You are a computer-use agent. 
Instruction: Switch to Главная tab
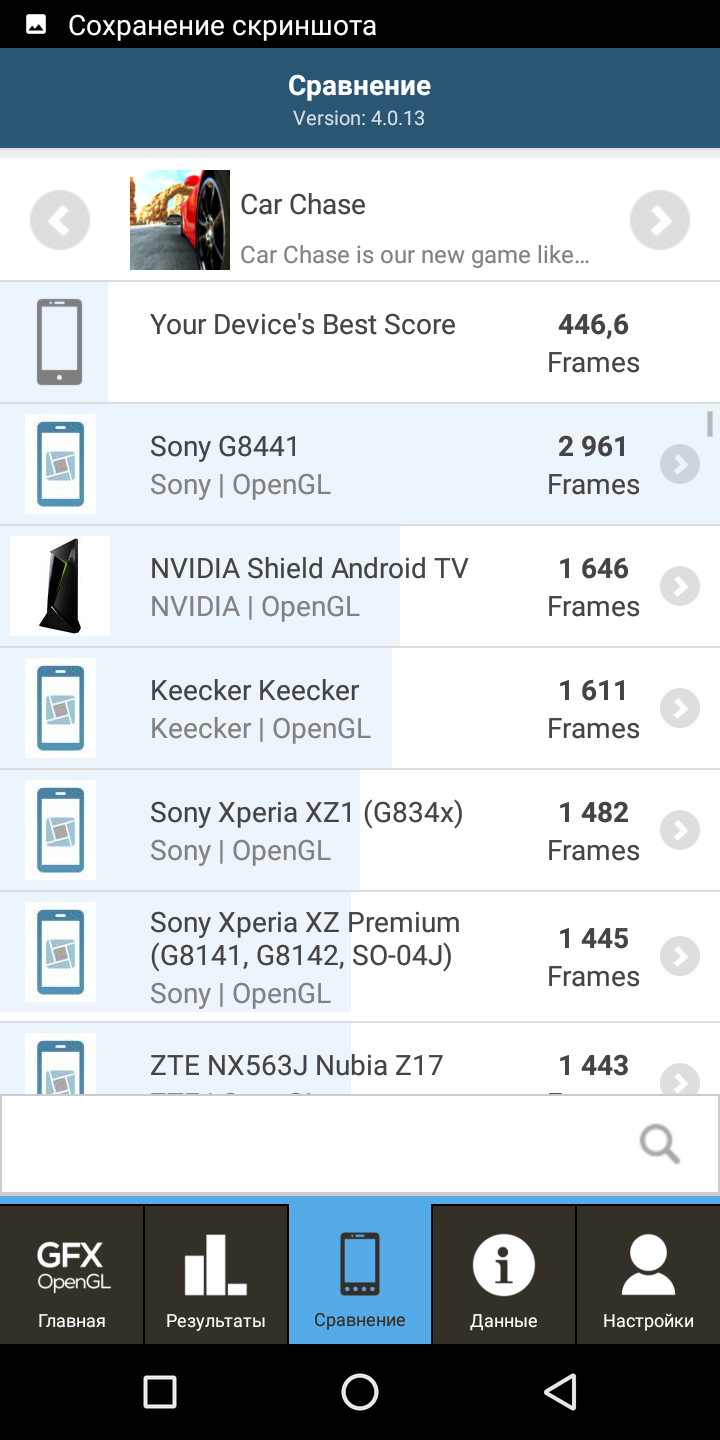[72, 1275]
